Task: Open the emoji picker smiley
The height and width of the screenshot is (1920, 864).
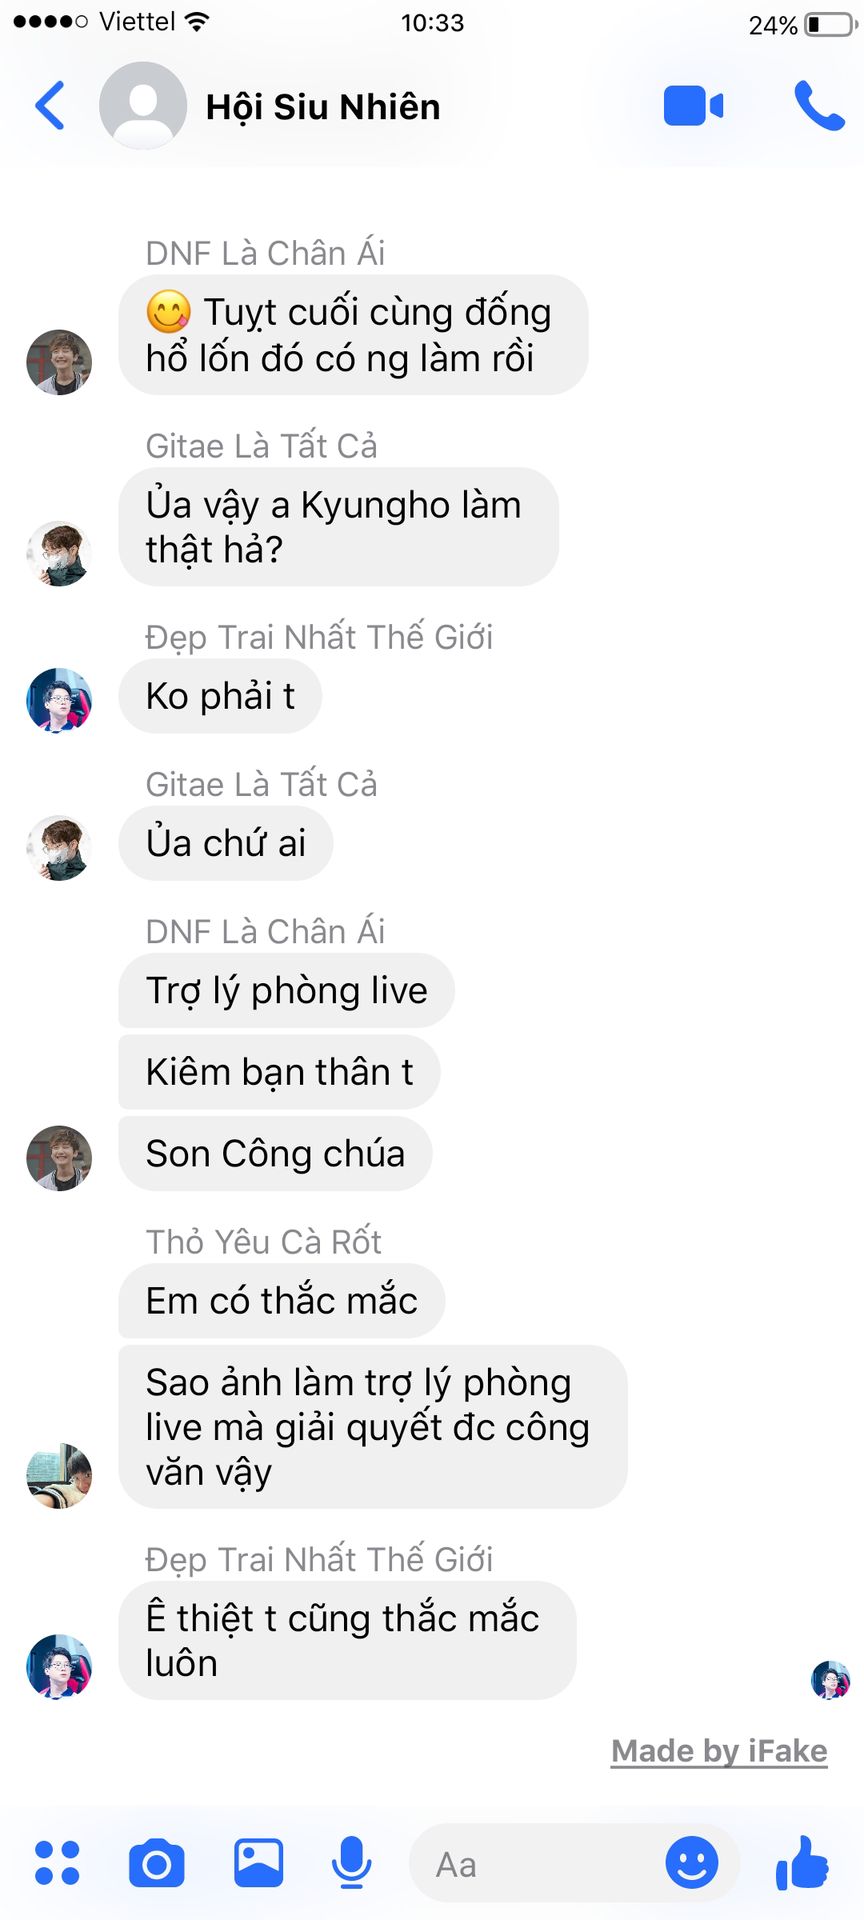Action: [x=692, y=1862]
